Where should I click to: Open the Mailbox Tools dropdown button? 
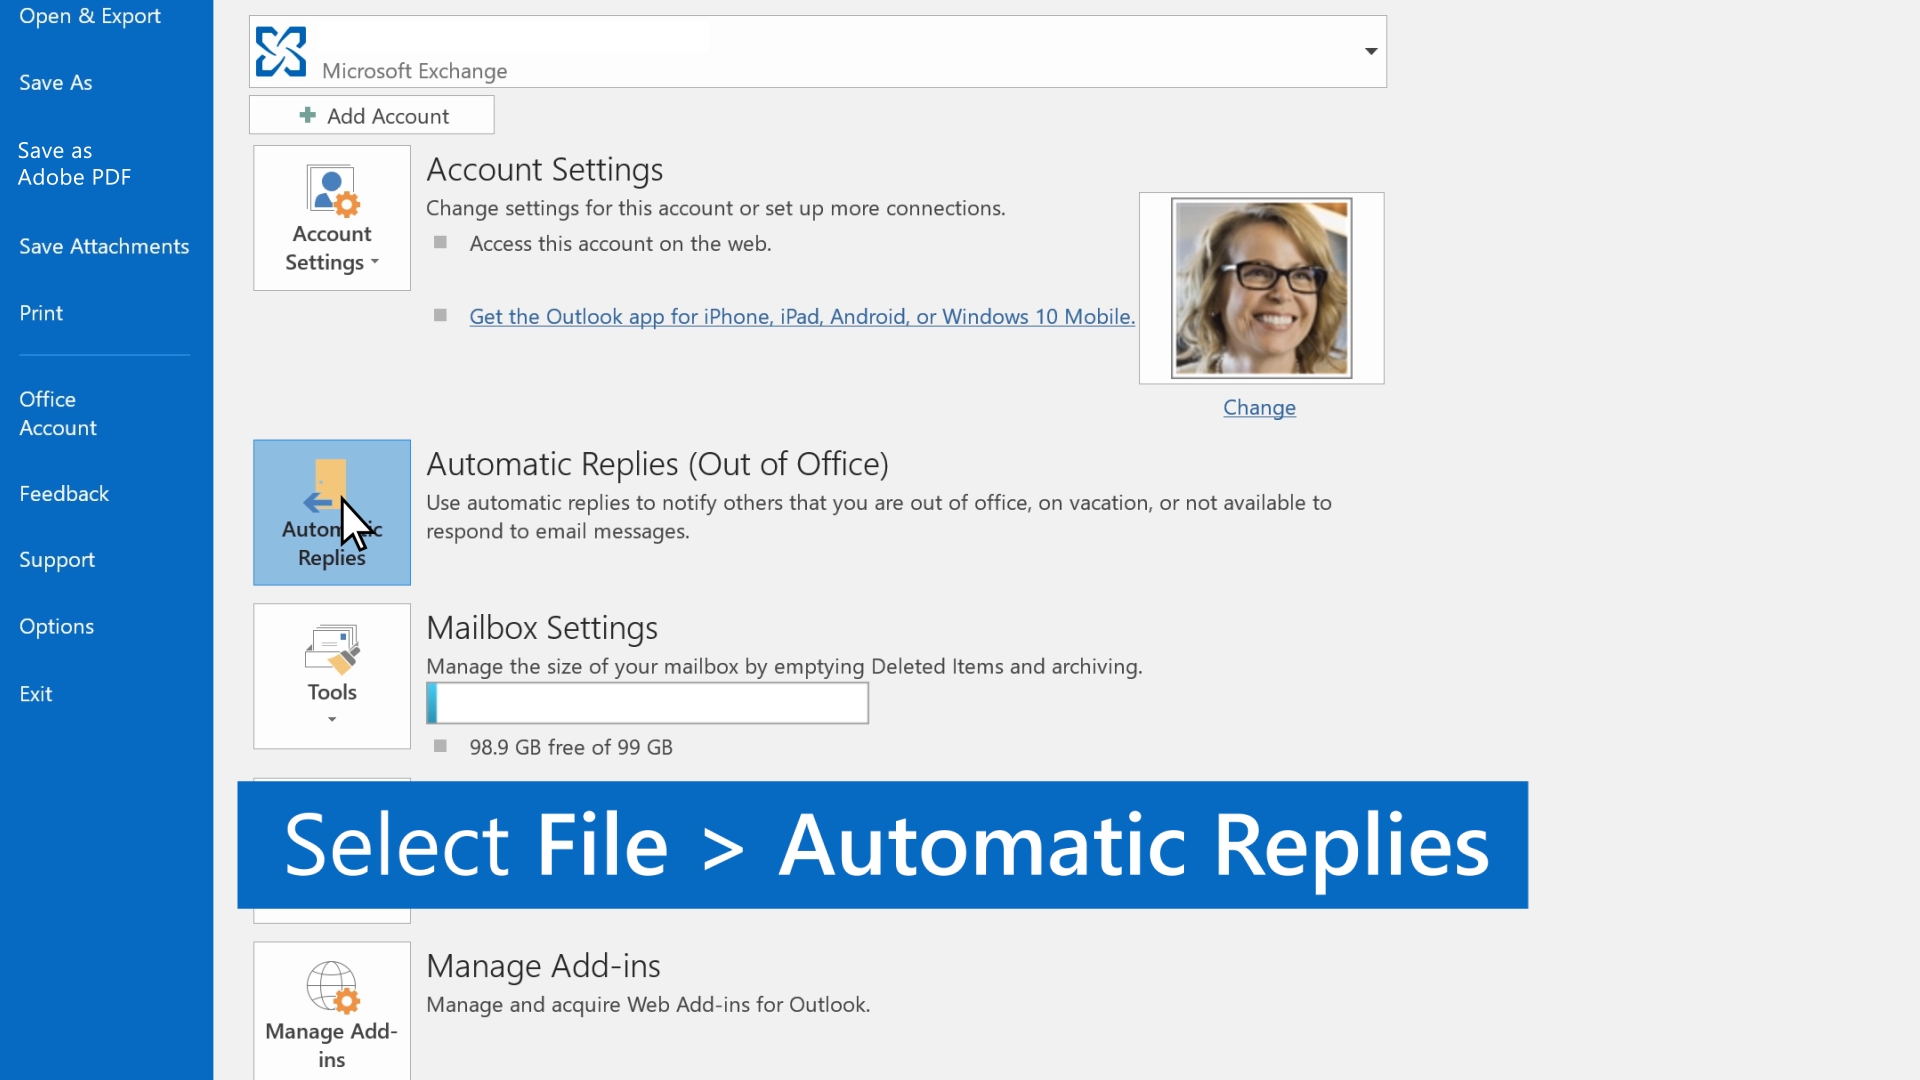(332, 676)
